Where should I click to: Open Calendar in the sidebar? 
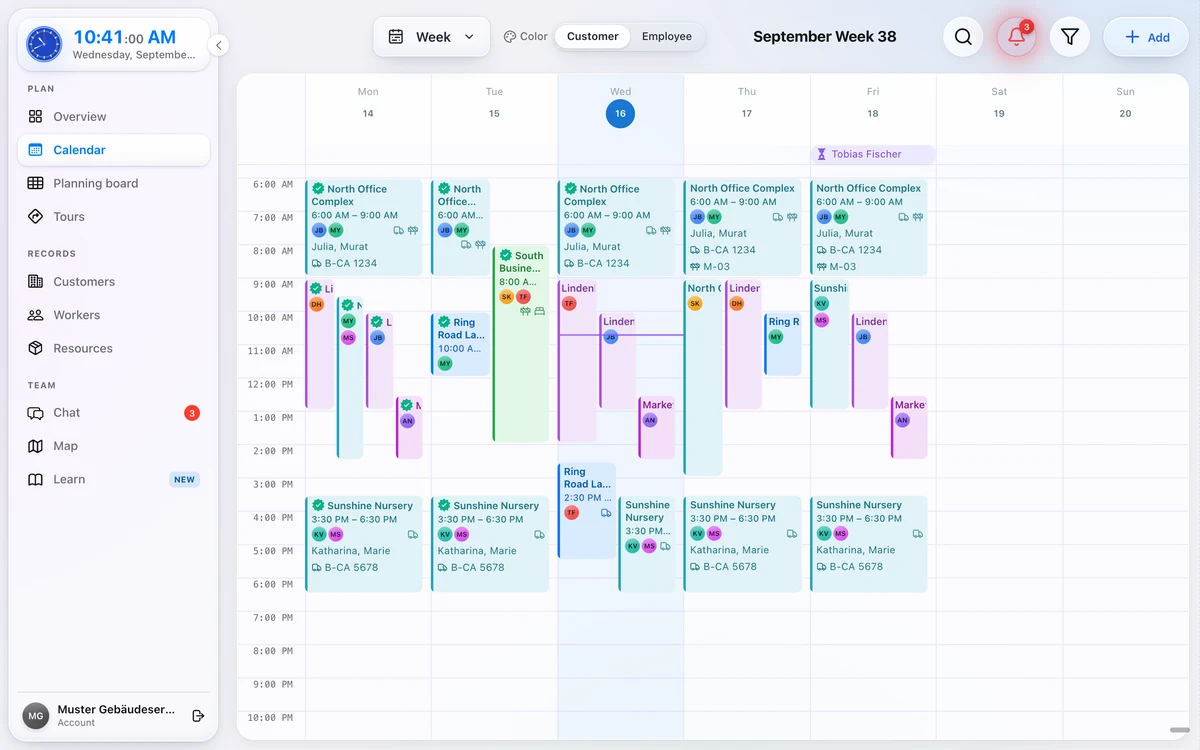[114, 150]
